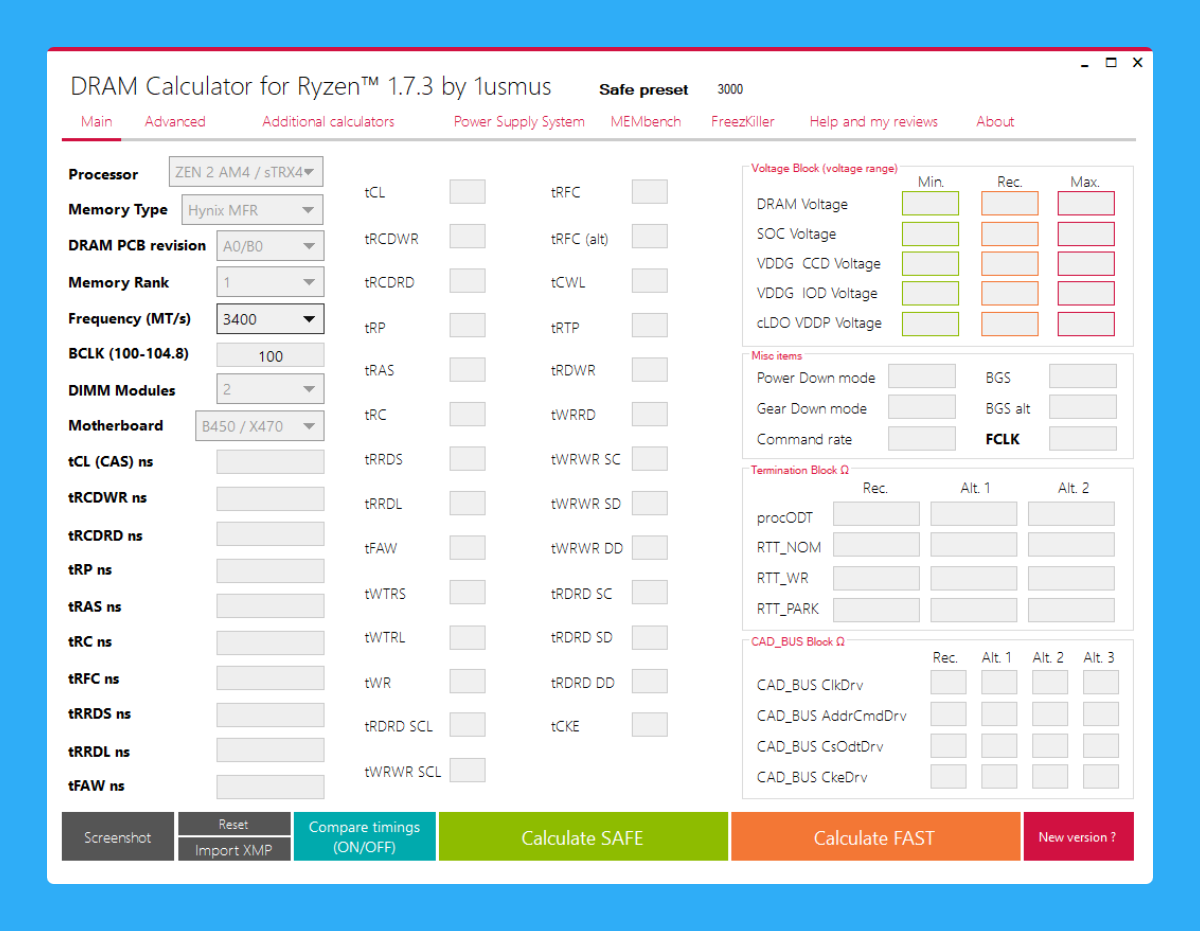Click the tRFC ns field

270,678
